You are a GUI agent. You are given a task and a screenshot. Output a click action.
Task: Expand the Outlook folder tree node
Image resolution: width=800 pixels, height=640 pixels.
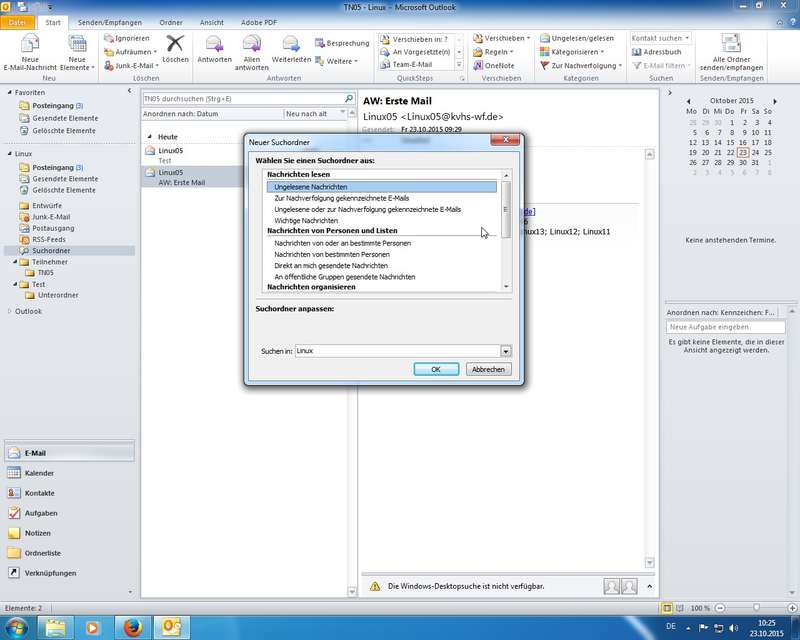point(10,311)
